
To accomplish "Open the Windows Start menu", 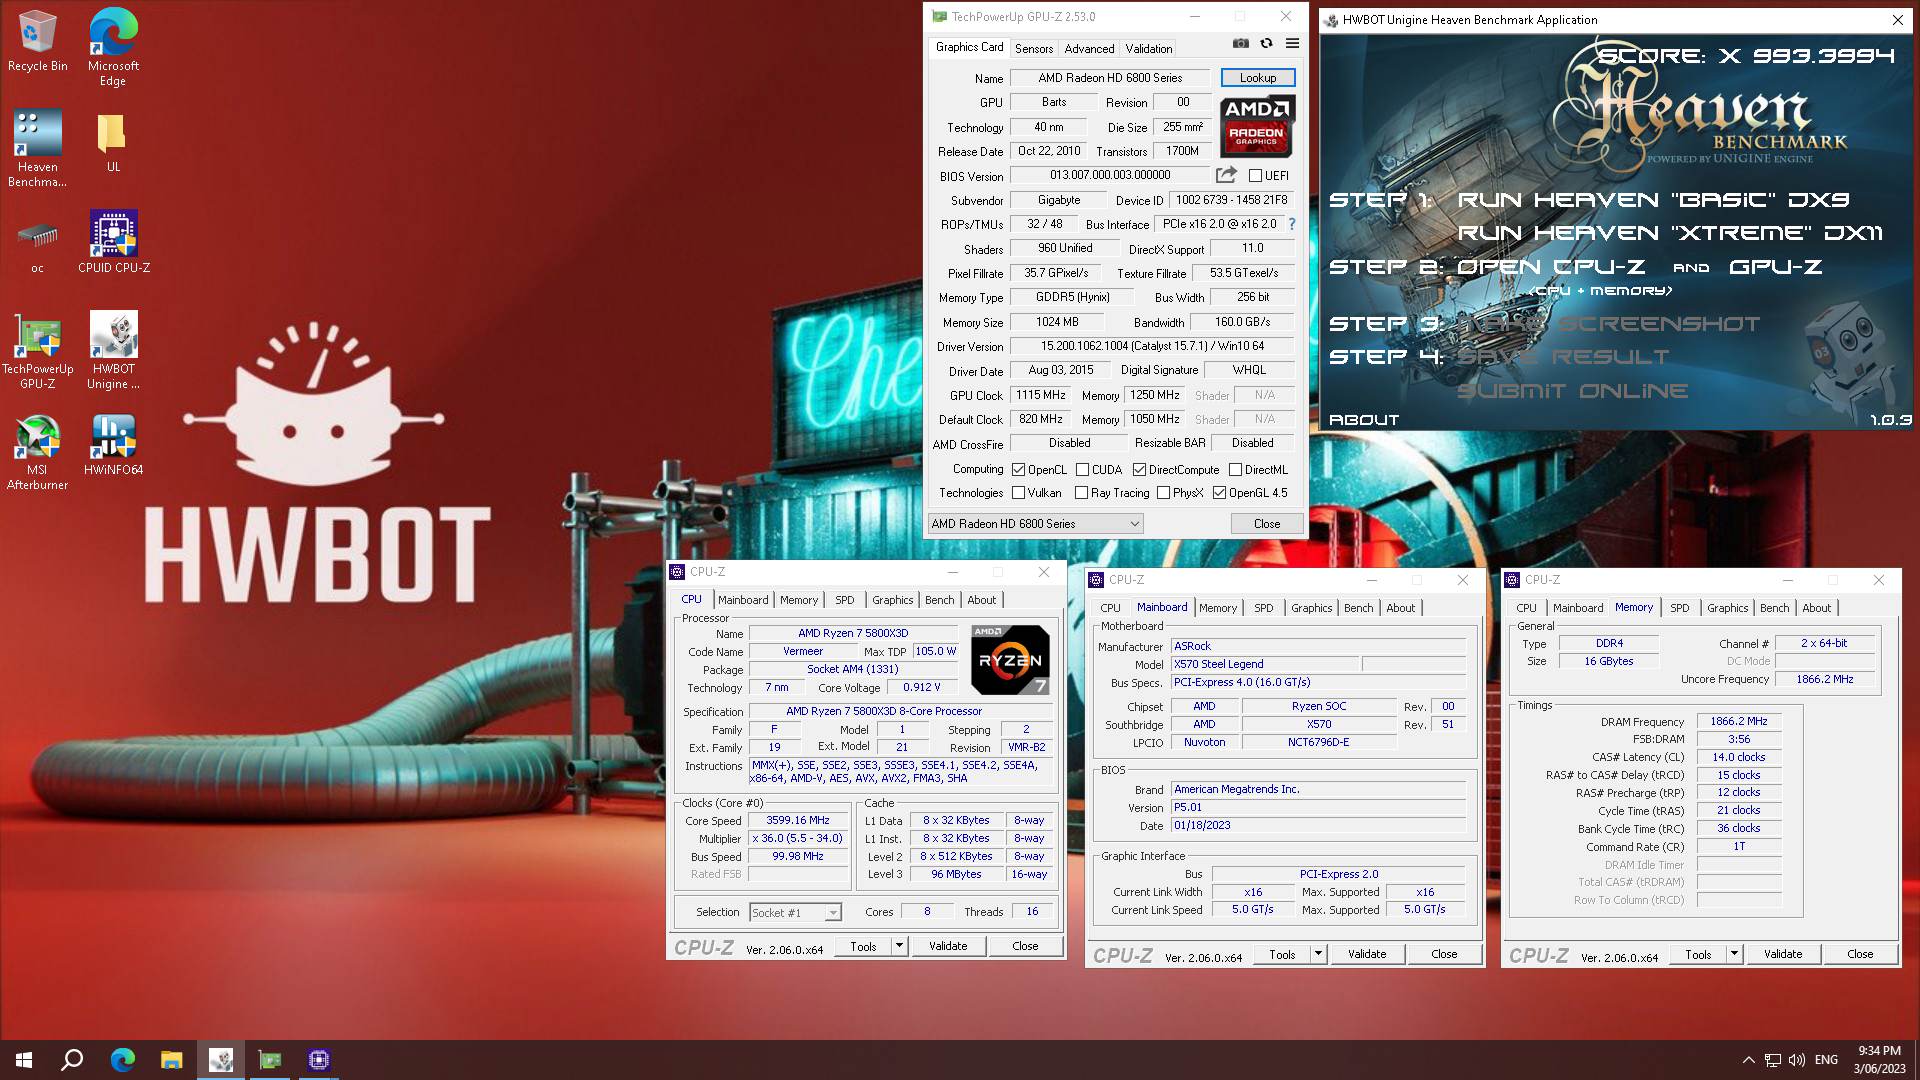I will coord(24,1060).
